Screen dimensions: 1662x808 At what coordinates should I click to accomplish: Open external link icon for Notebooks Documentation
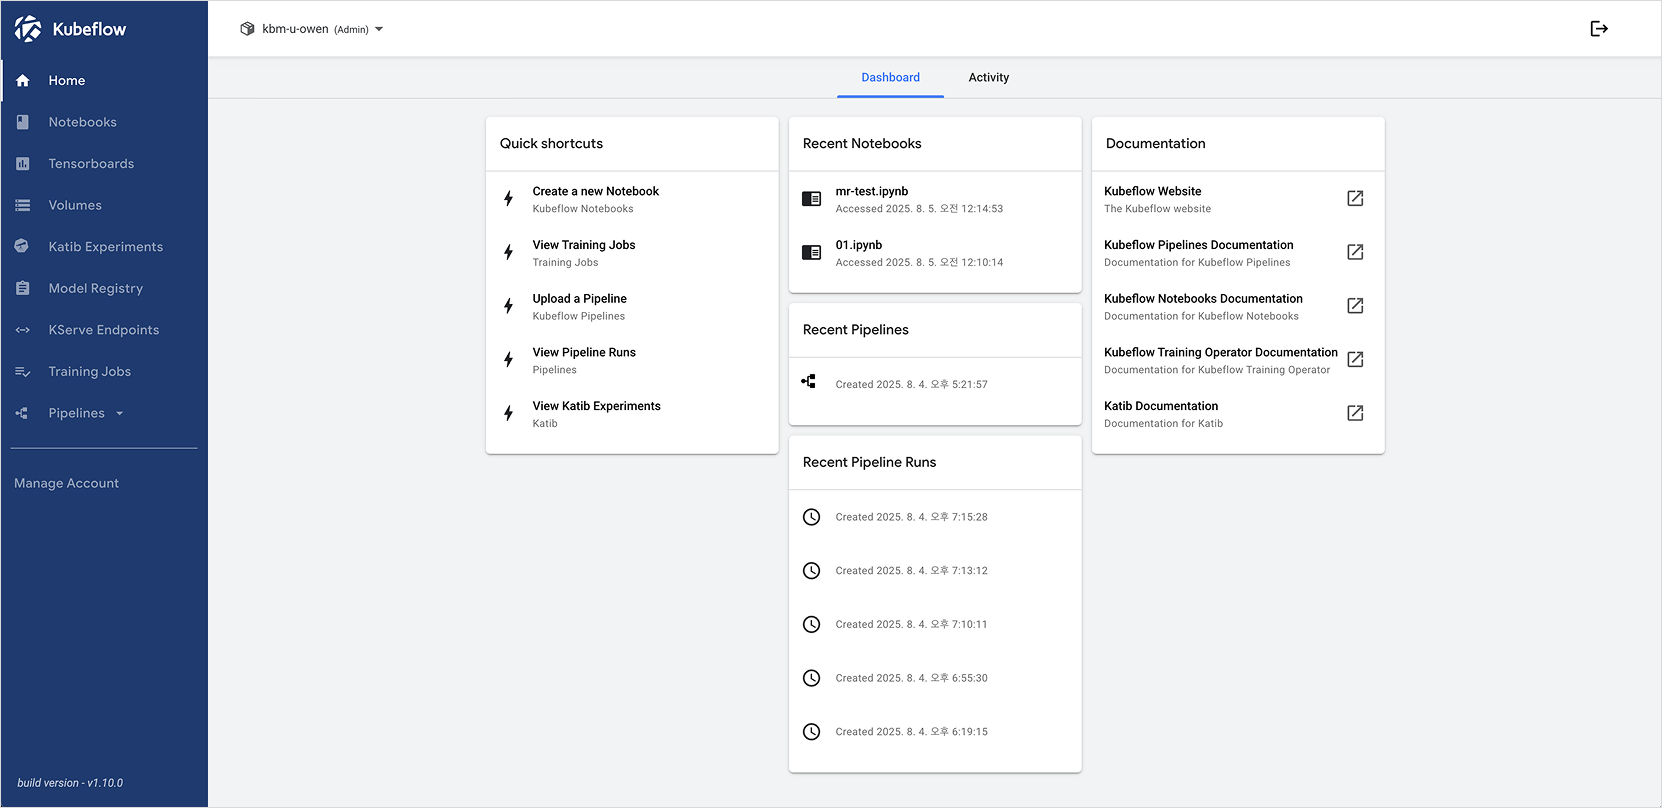click(x=1355, y=306)
